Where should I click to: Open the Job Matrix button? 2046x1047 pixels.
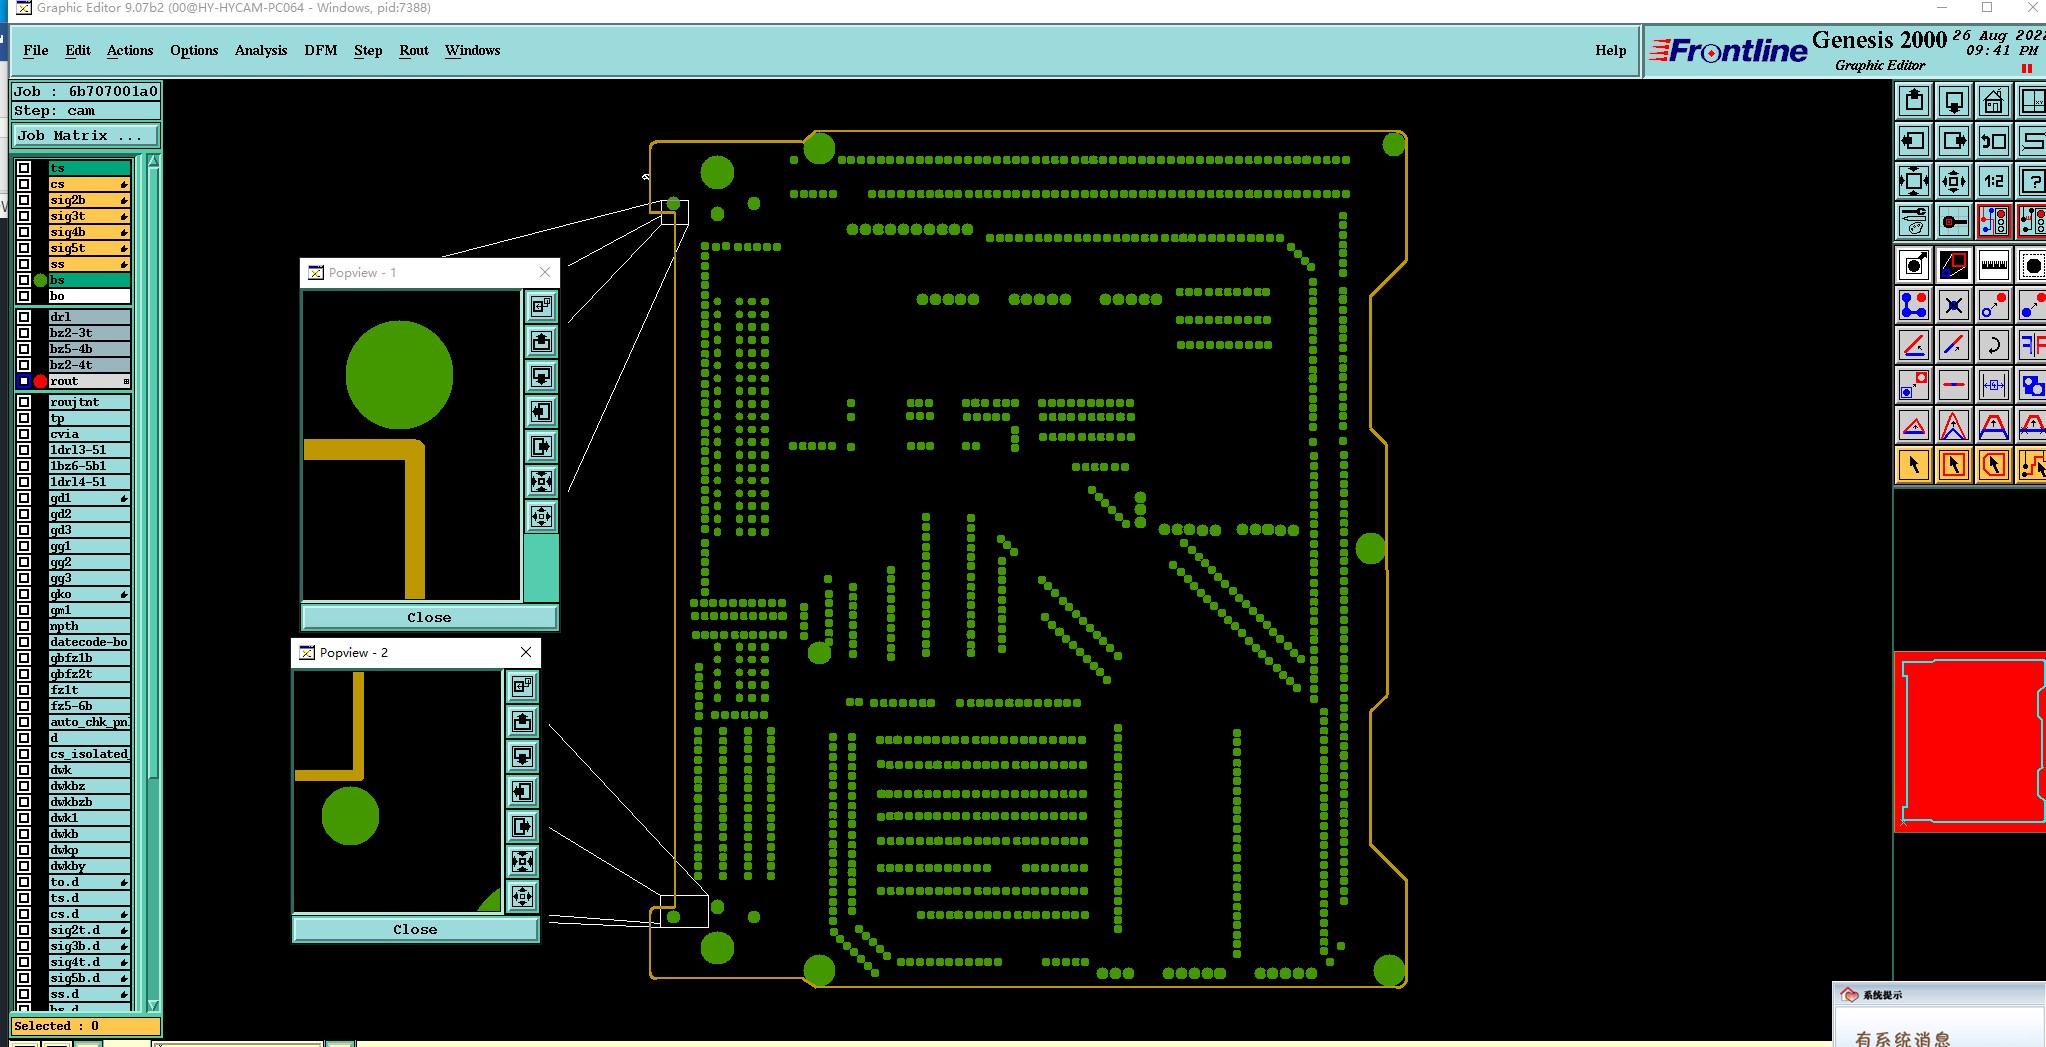[x=85, y=136]
